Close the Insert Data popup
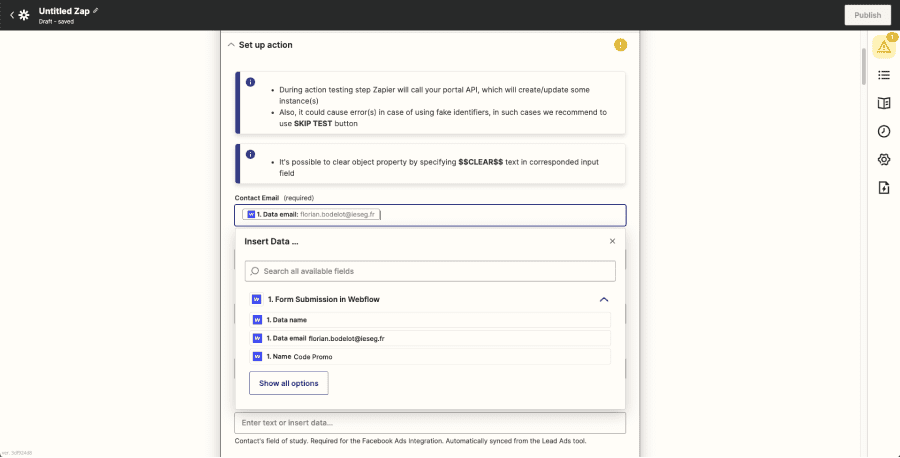900x458 pixels. point(612,241)
